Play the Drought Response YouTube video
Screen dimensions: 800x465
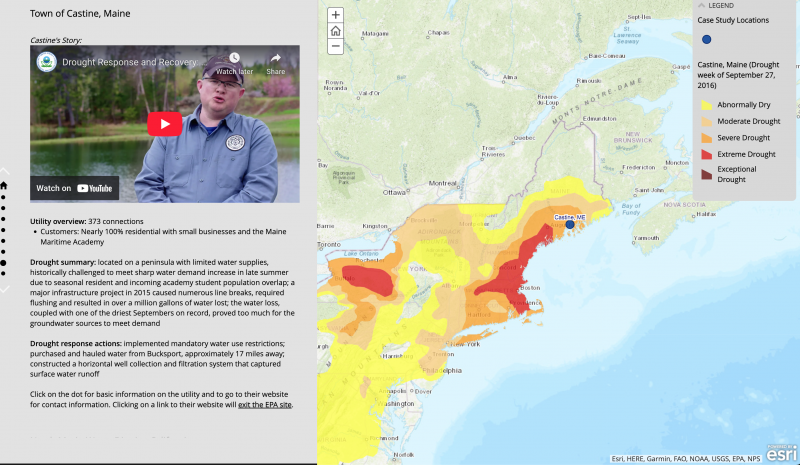pos(165,123)
